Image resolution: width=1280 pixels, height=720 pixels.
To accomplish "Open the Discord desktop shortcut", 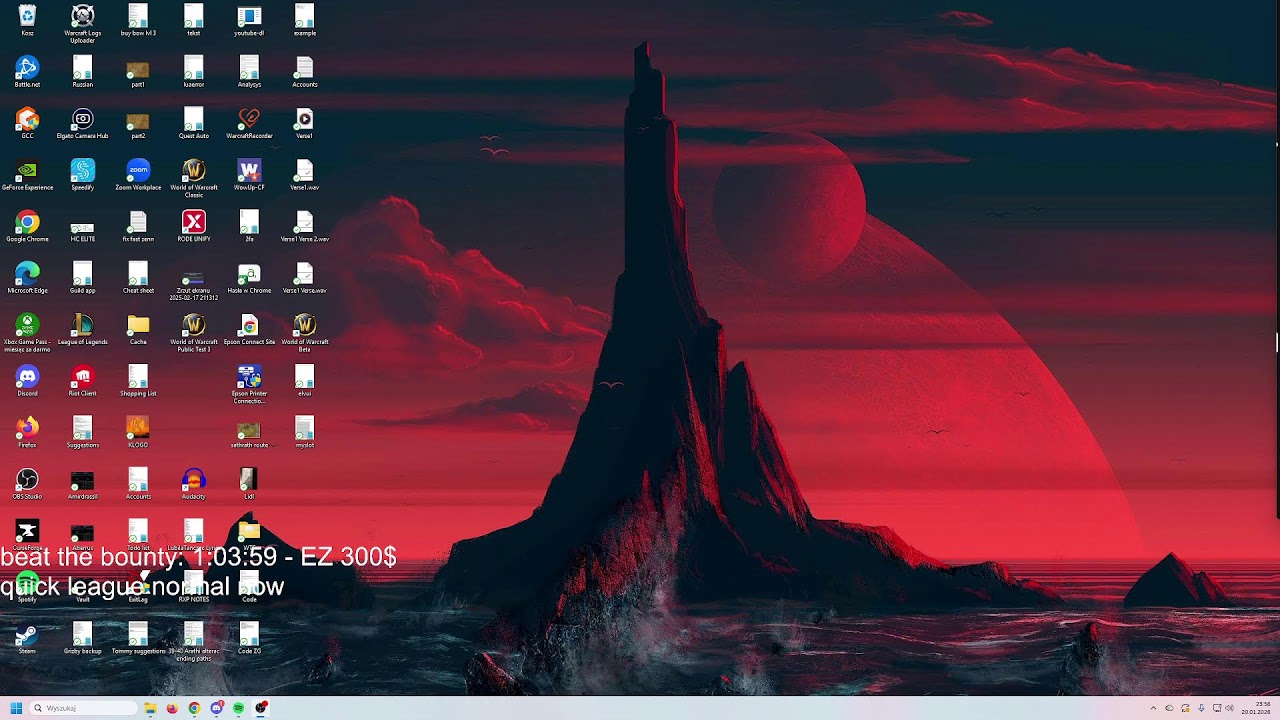I will pyautogui.click(x=27, y=381).
